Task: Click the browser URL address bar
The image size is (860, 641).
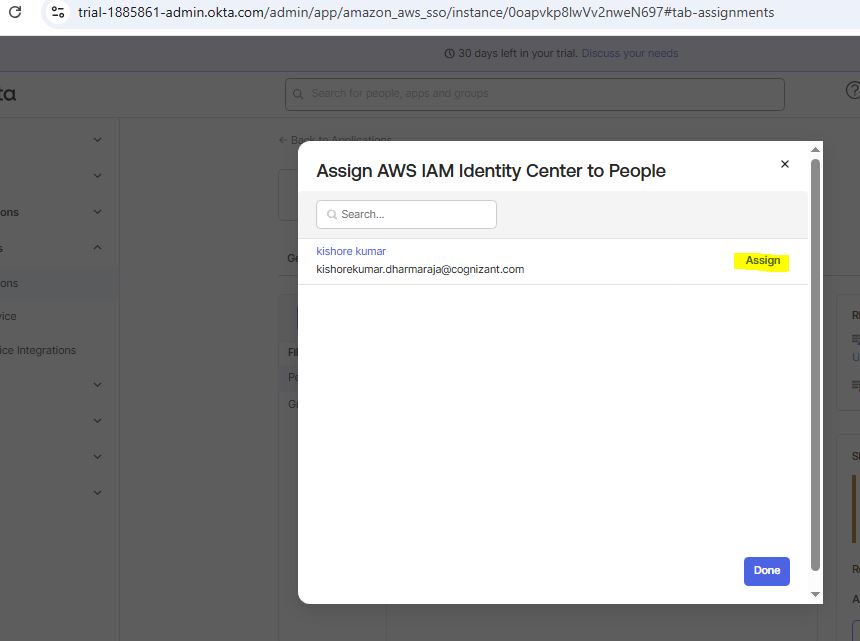Action: point(425,13)
